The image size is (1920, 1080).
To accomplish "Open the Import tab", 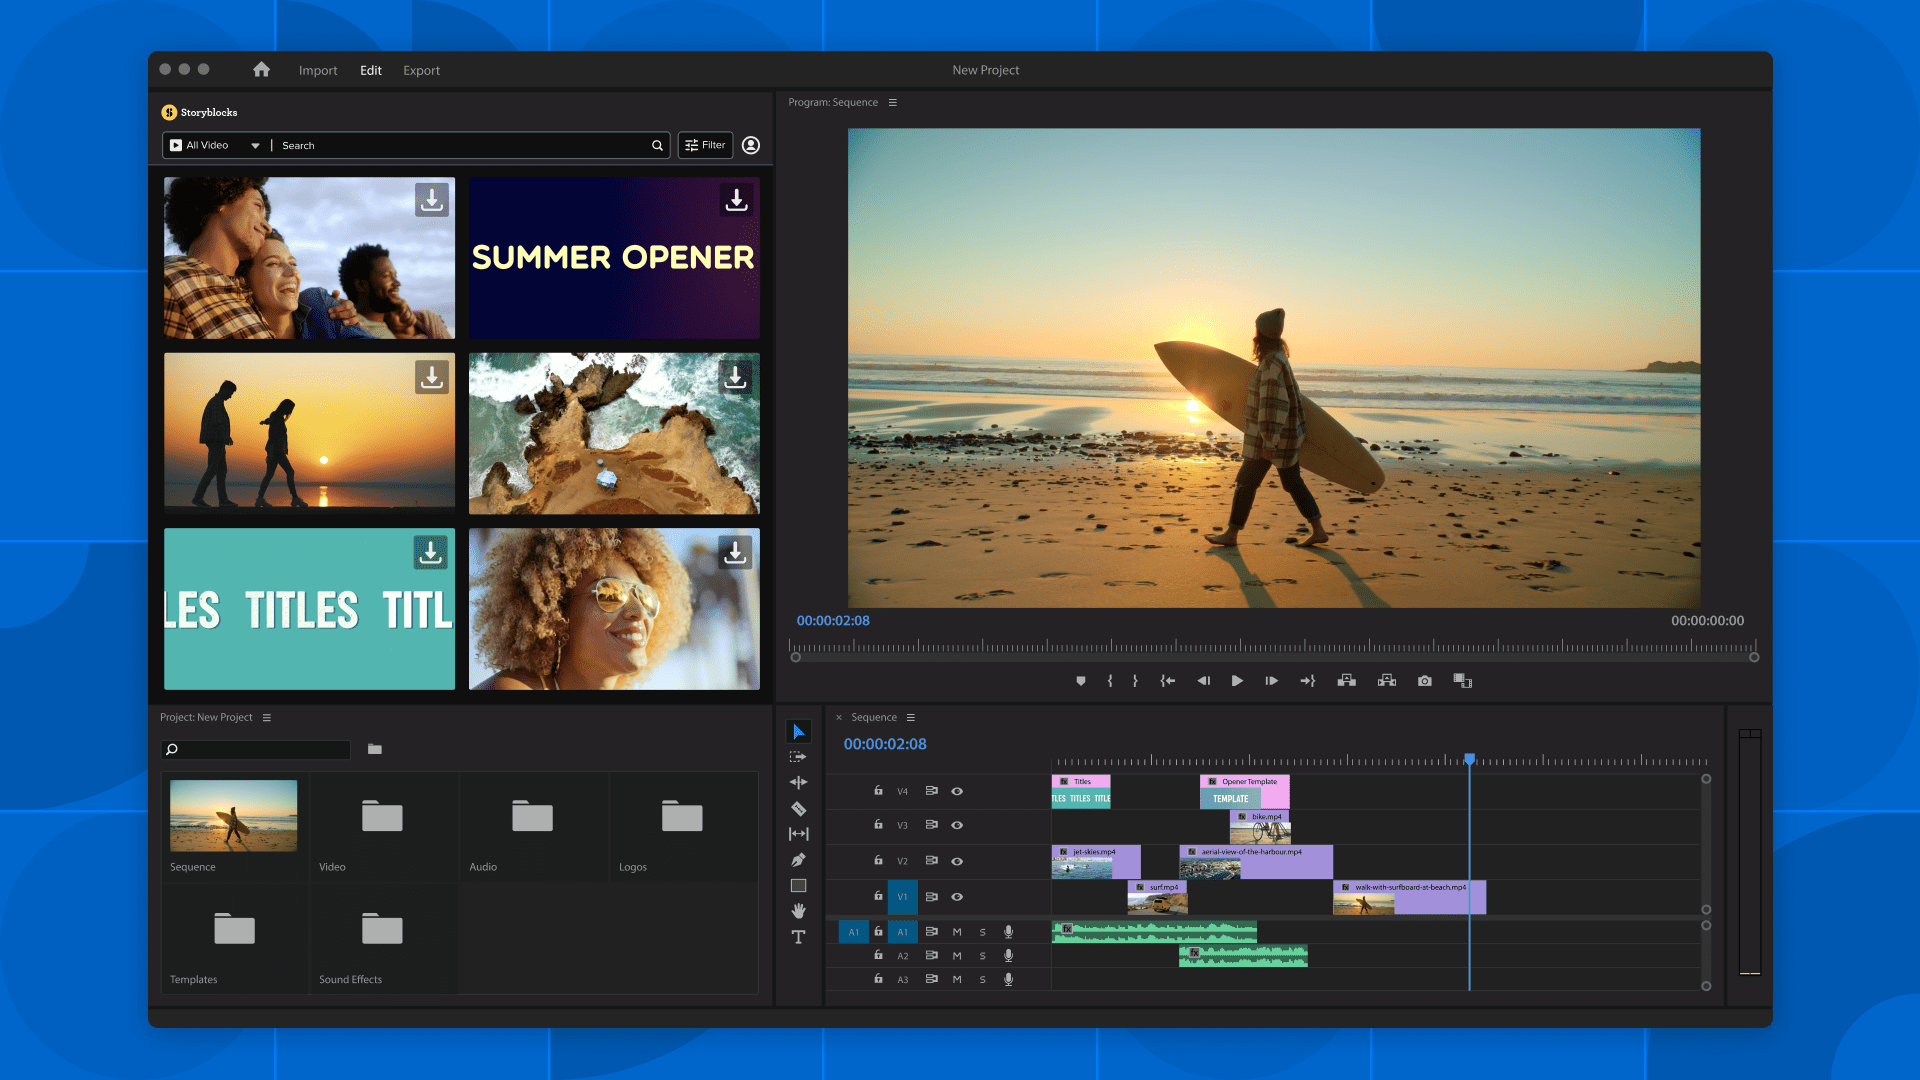I will pyautogui.click(x=318, y=70).
